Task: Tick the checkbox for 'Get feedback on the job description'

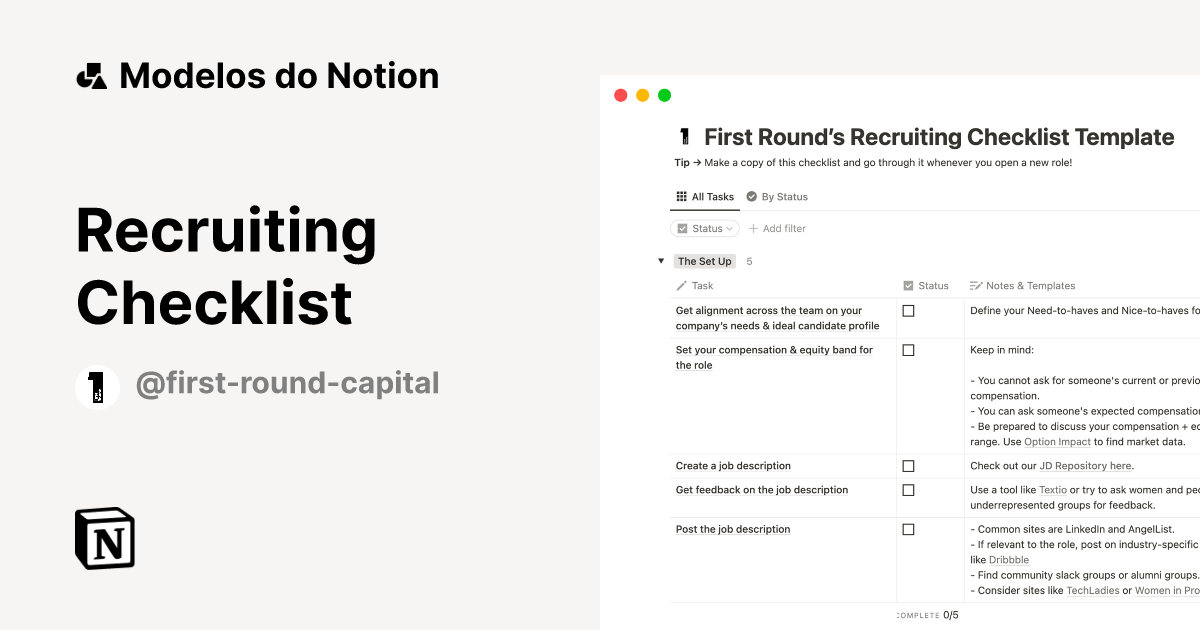Action: pos(908,490)
